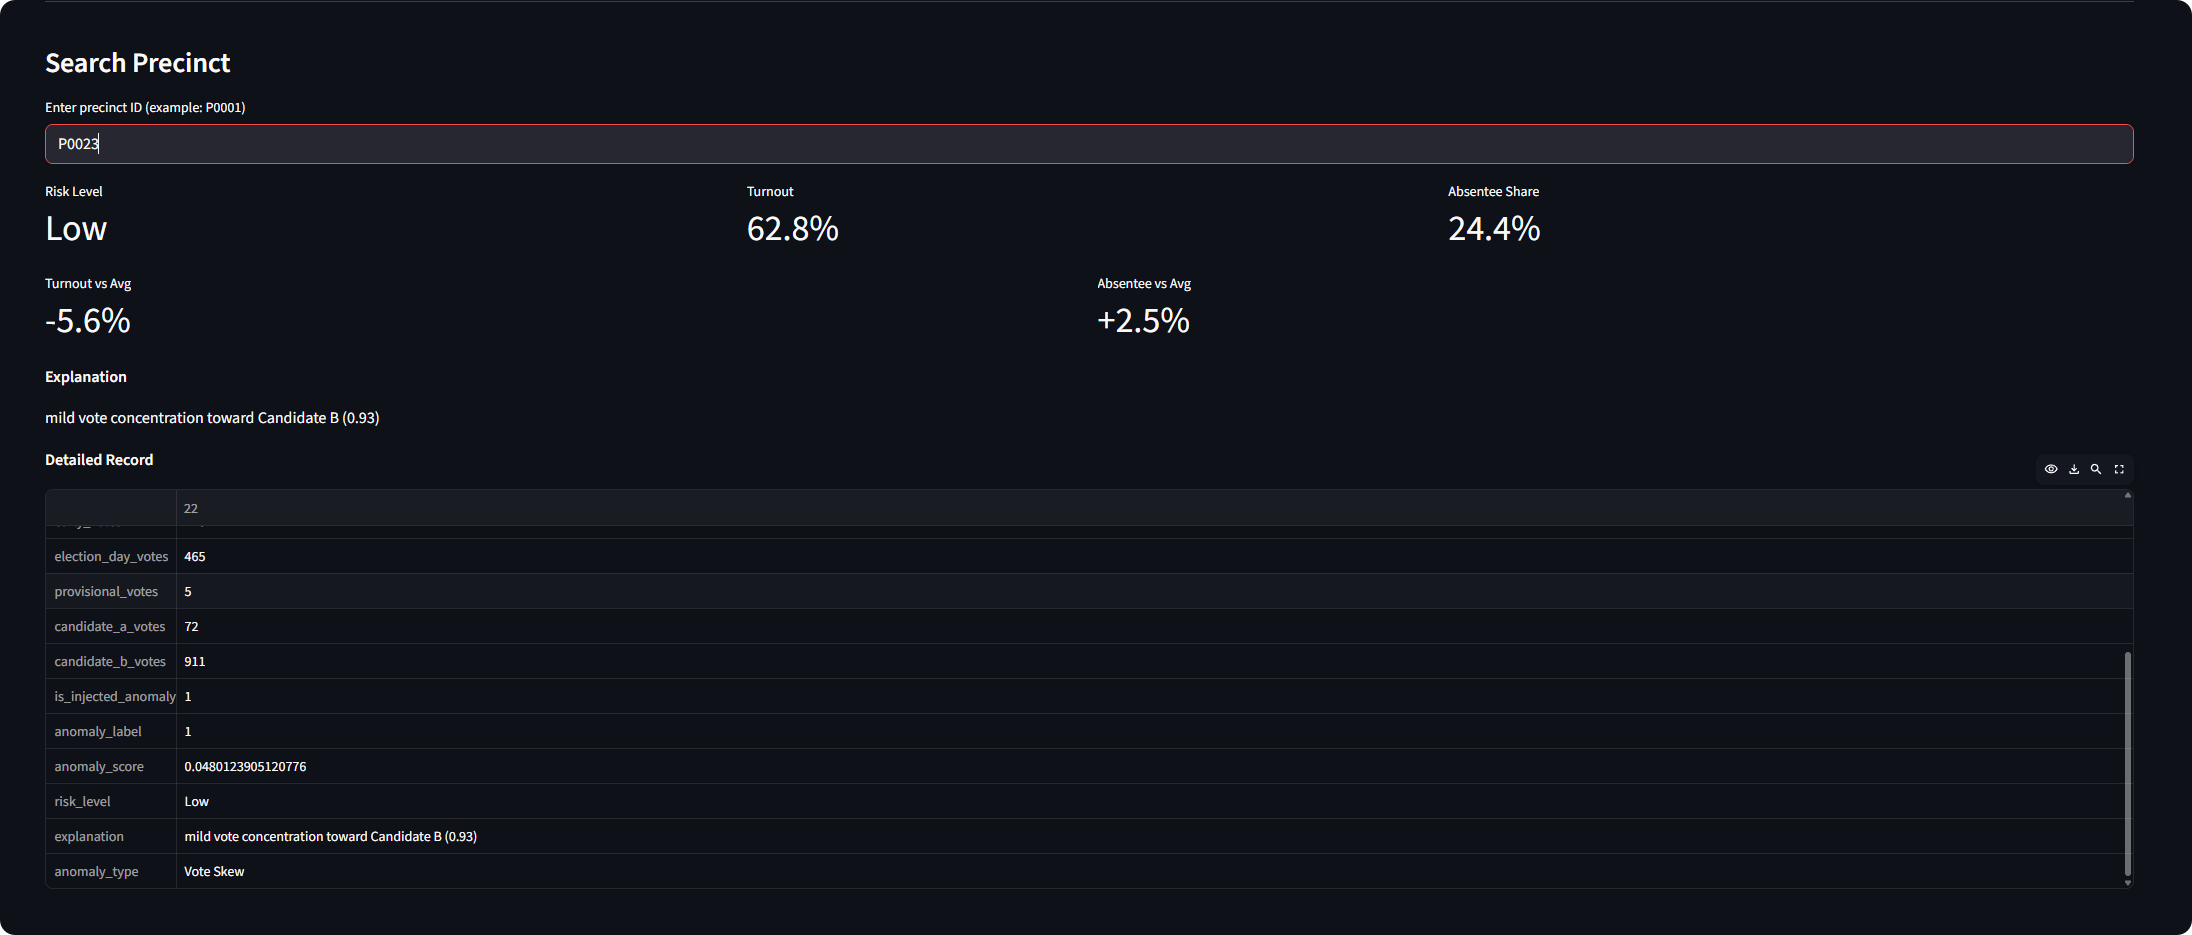2192x935 pixels.
Task: Select the election_day_votes row label
Action: [x=111, y=557]
